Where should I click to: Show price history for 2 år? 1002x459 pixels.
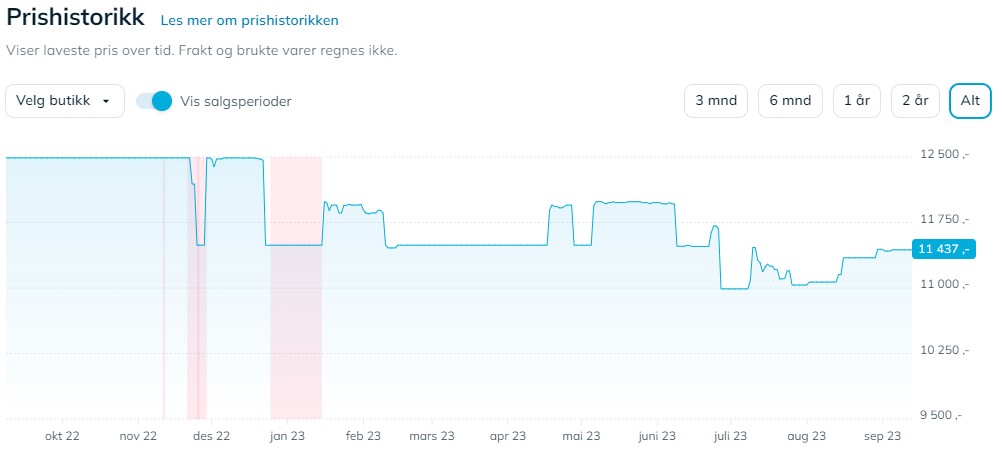tap(915, 101)
